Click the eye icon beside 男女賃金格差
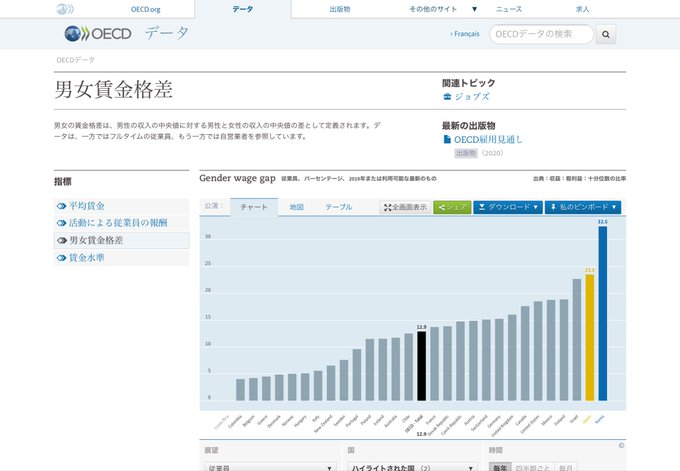 click(x=62, y=240)
